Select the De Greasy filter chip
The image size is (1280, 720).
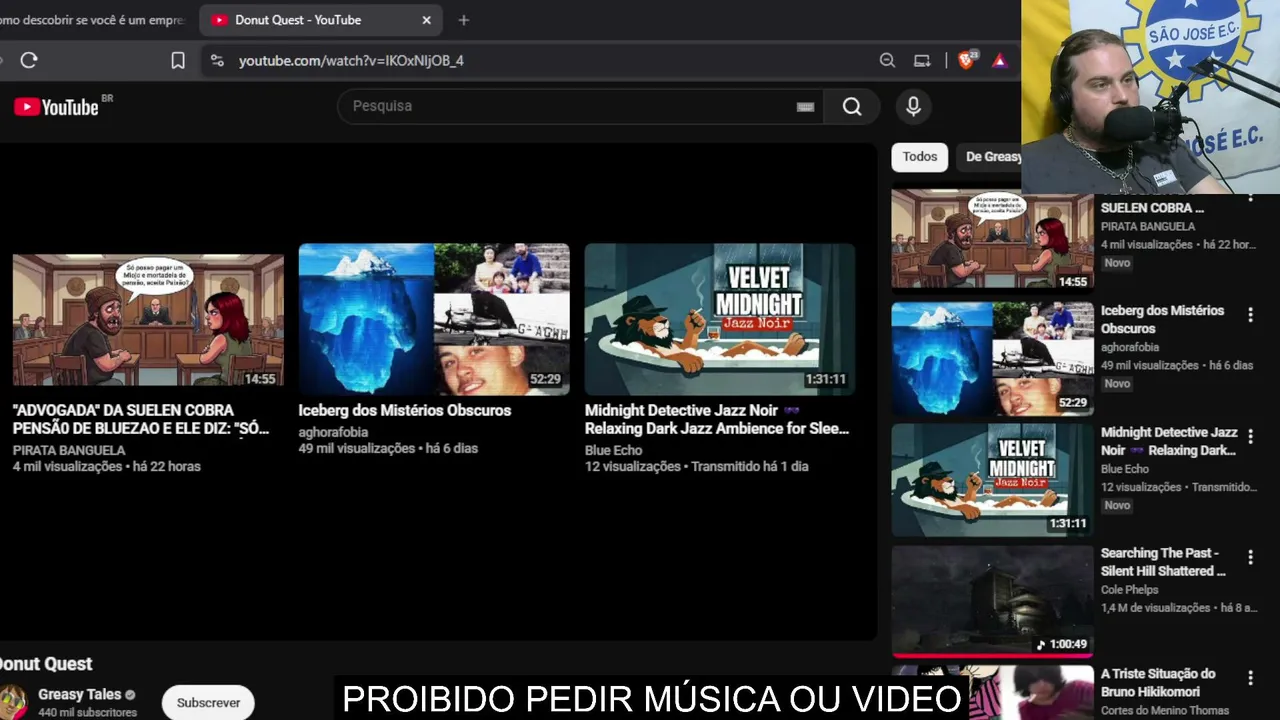990,157
